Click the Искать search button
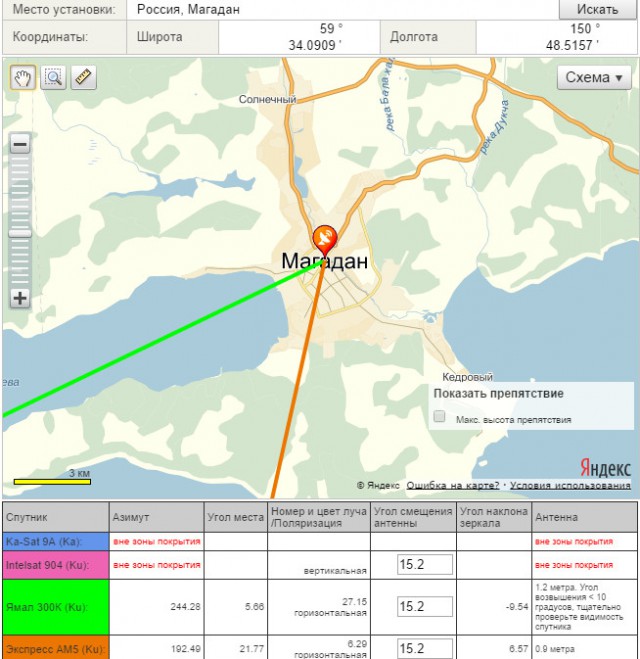This screenshot has height=659, width=640. pos(598,9)
